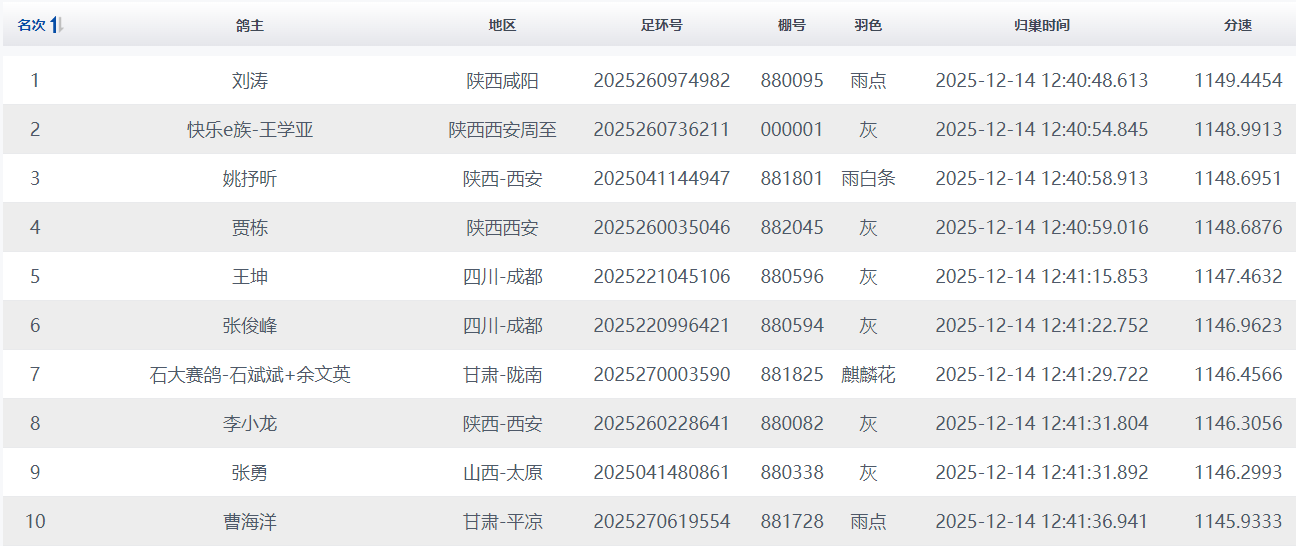Click speed value 1149.4454
This screenshot has width=1296, height=546.
click(x=1237, y=81)
